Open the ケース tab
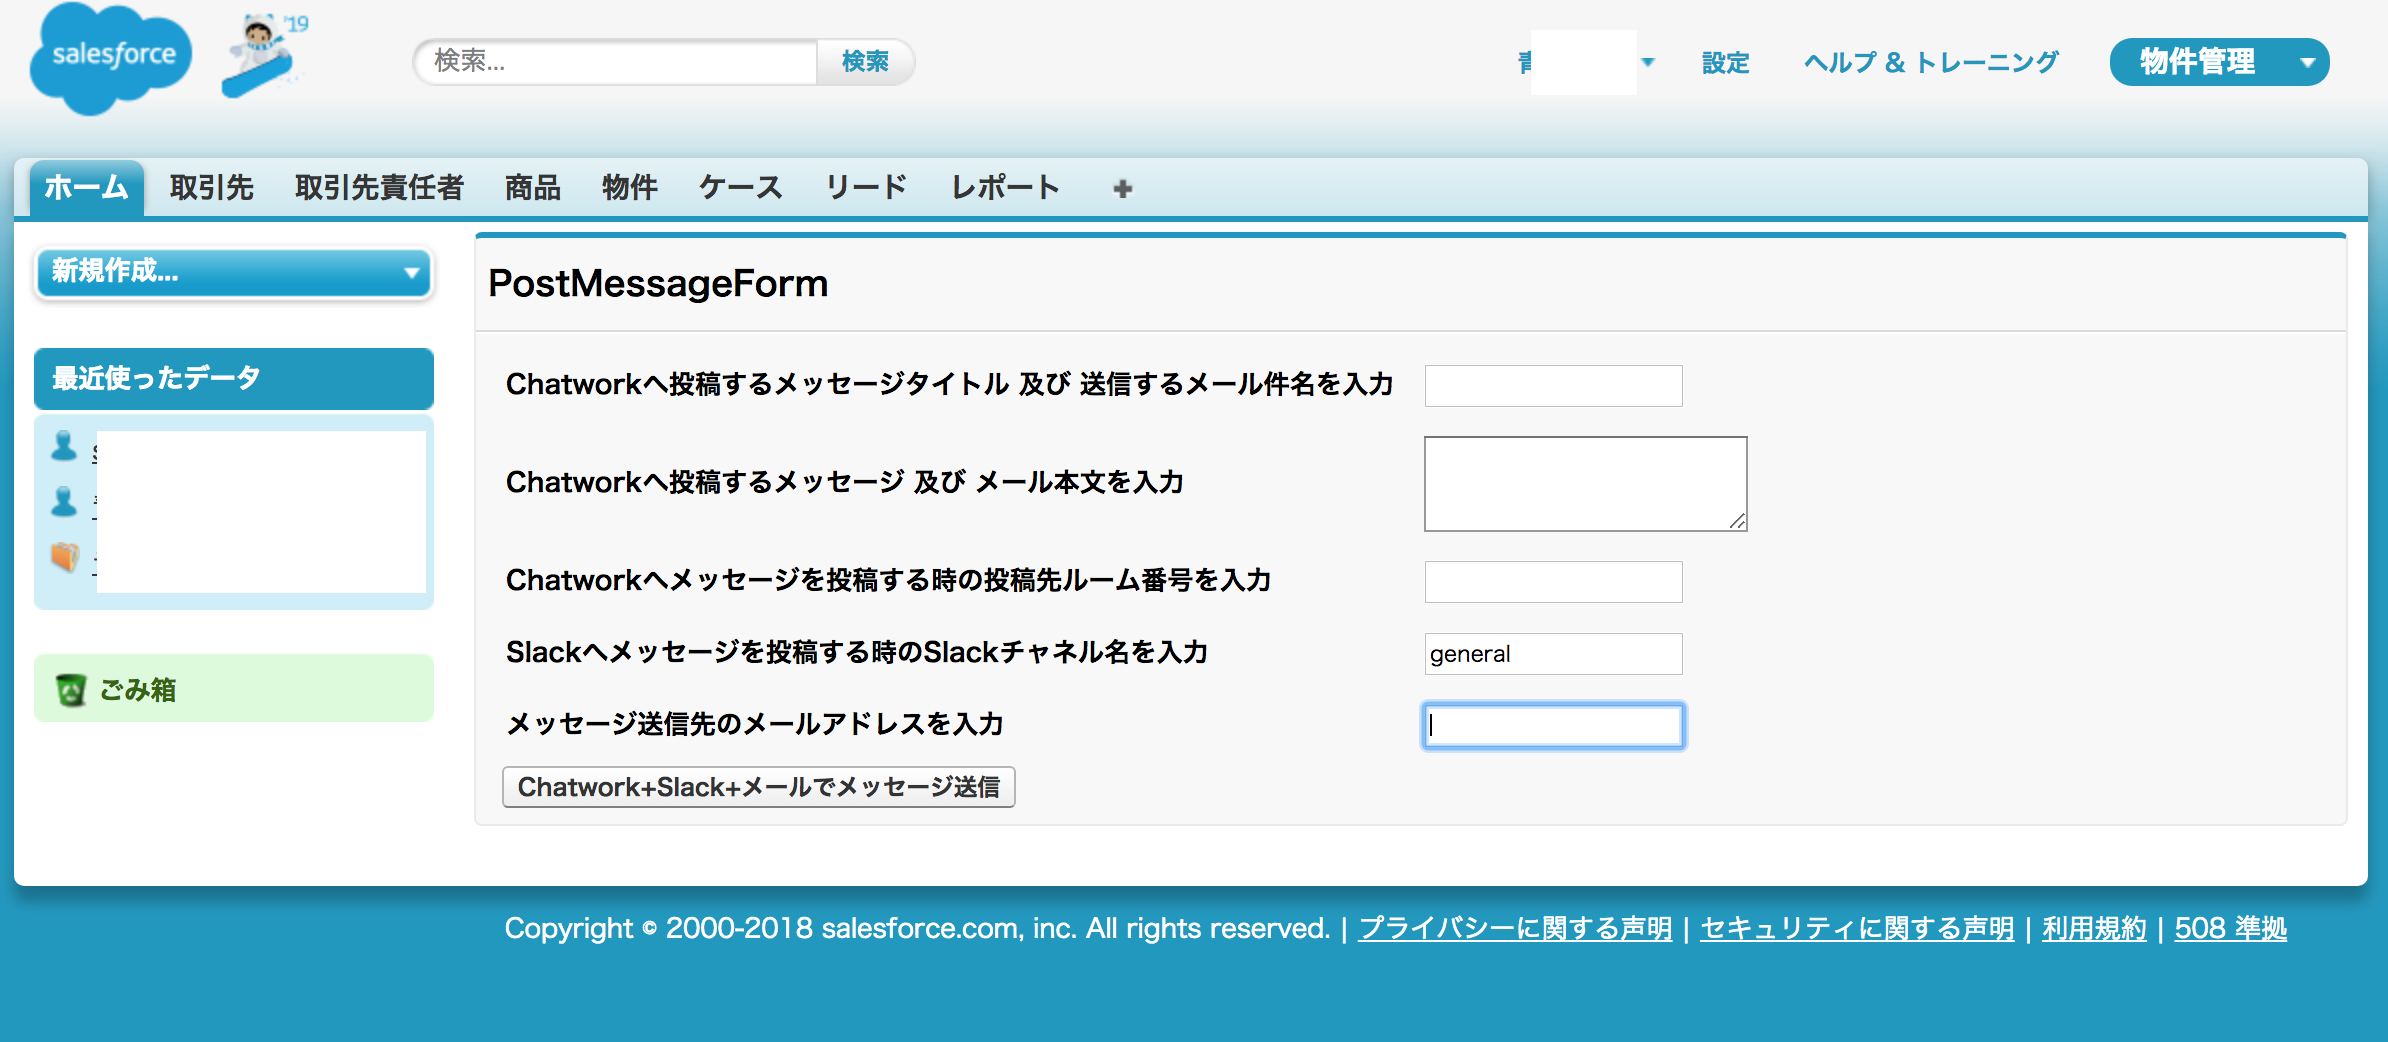Image resolution: width=2388 pixels, height=1042 pixels. click(x=740, y=187)
